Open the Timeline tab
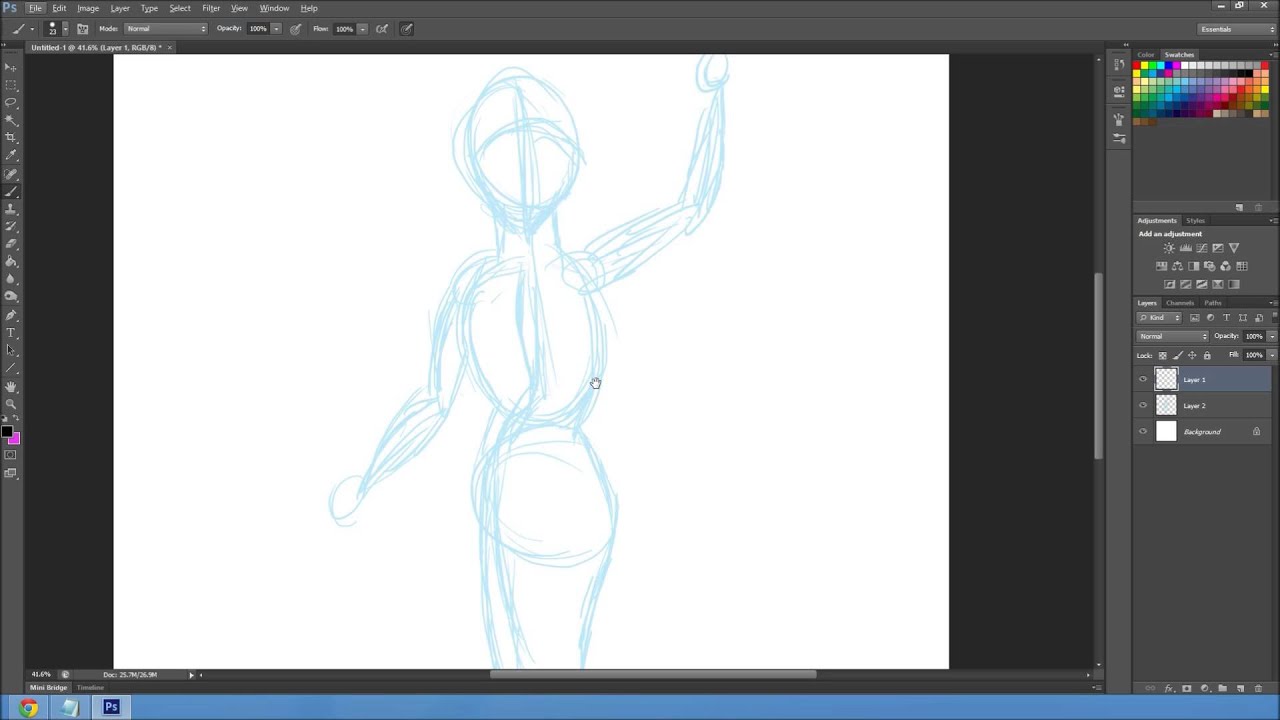This screenshot has height=720, width=1280. 90,688
